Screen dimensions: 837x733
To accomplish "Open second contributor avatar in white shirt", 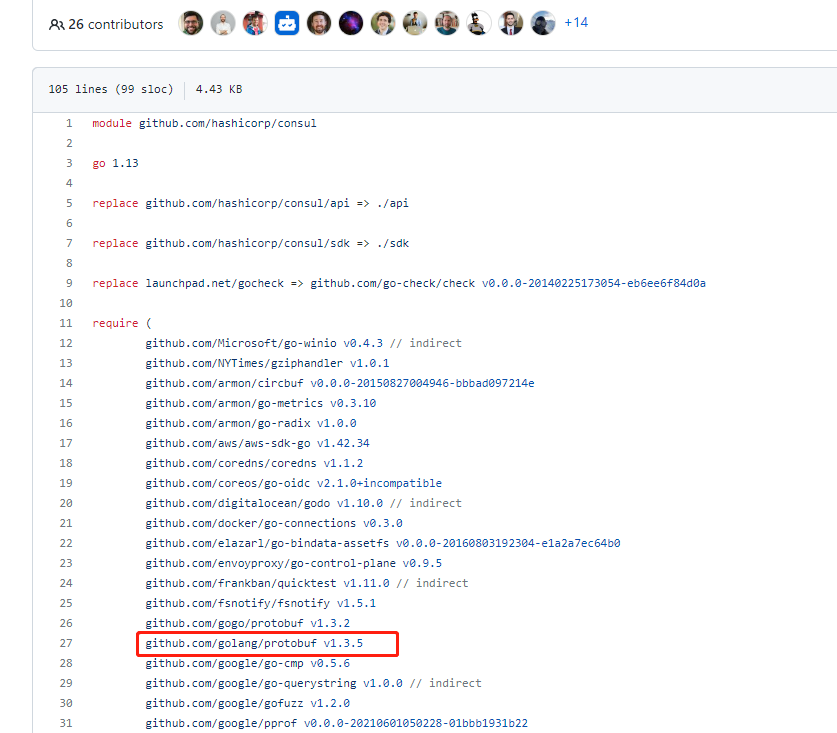I will click(x=223, y=23).
